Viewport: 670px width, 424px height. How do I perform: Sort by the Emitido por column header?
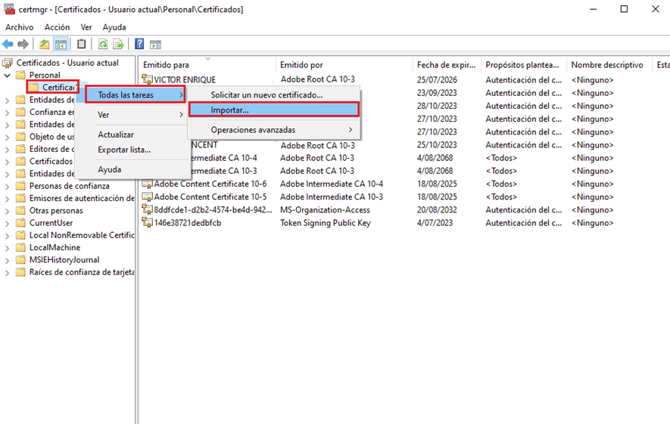(x=344, y=65)
